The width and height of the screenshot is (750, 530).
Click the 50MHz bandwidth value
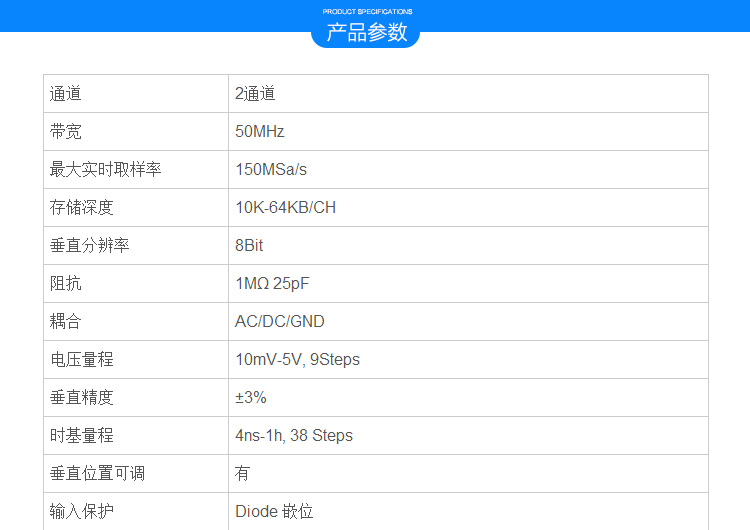[260, 132]
